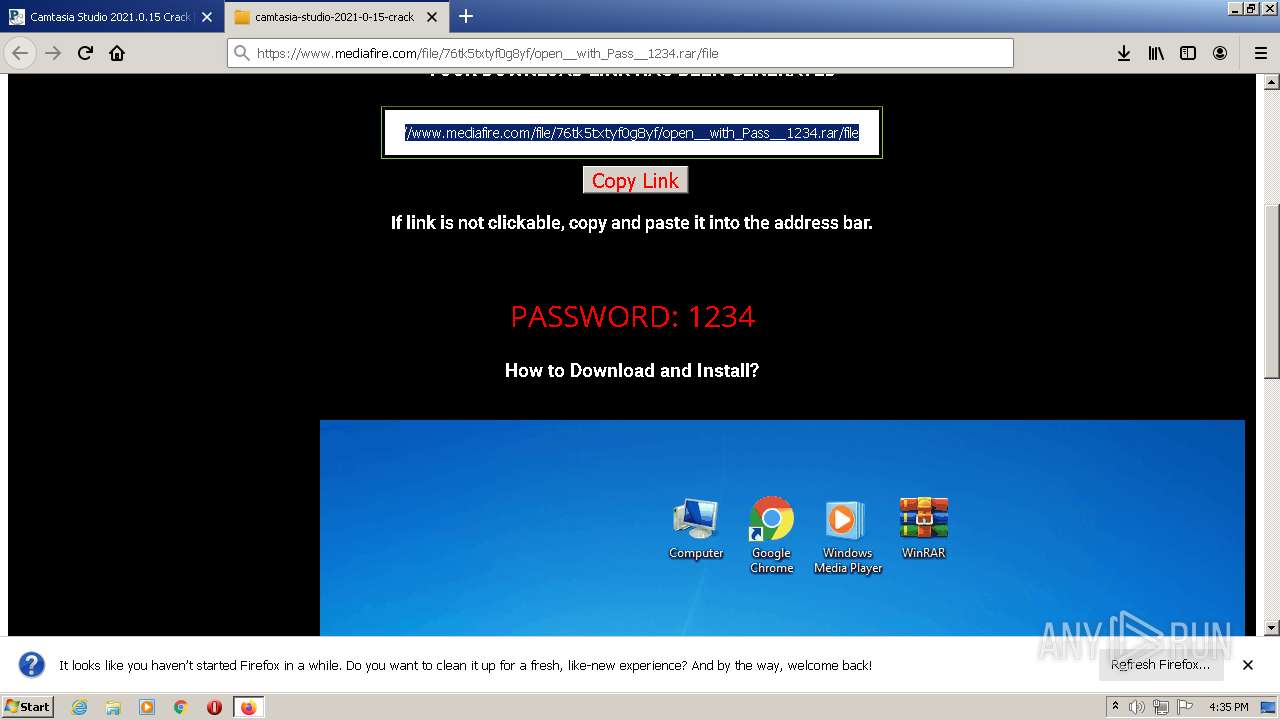Click the WinRAR icon in the image
The width and height of the screenshot is (1280, 720).
[x=923, y=528]
